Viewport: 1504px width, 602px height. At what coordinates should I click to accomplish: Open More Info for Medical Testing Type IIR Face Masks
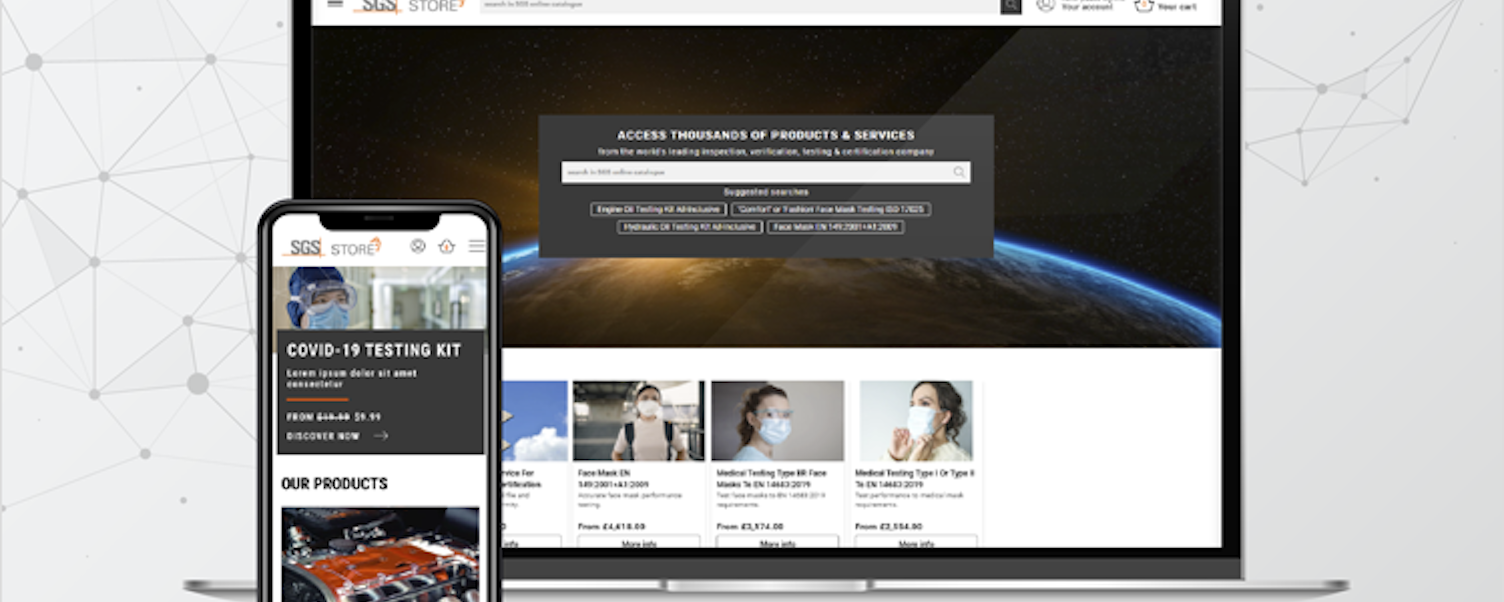pos(777,543)
